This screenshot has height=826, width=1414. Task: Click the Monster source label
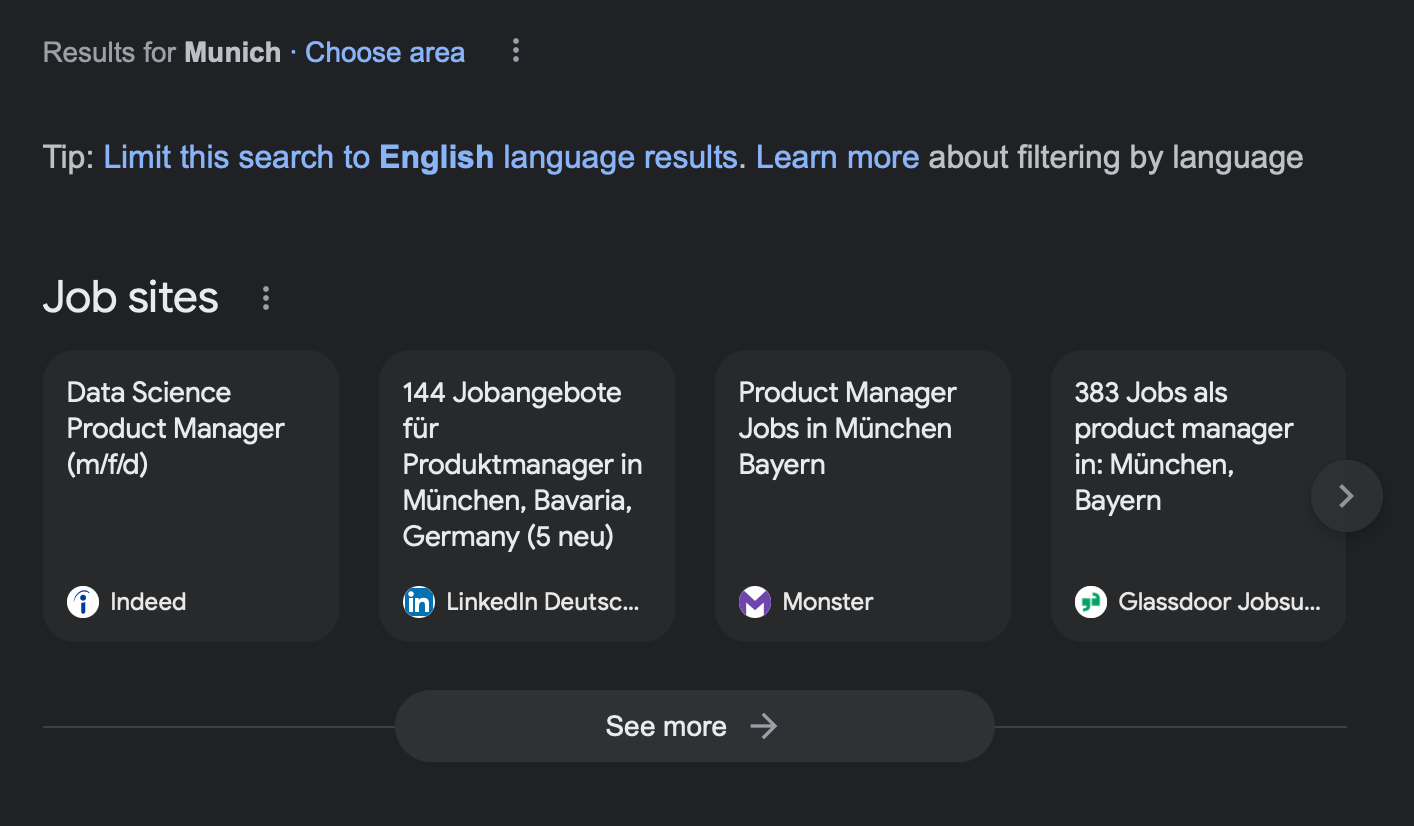[x=828, y=602]
